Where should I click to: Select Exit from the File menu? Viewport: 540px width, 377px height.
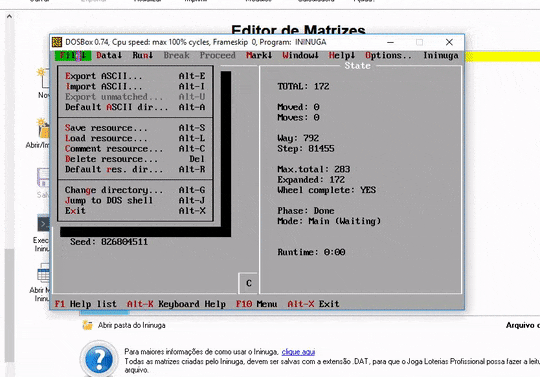click(135, 210)
